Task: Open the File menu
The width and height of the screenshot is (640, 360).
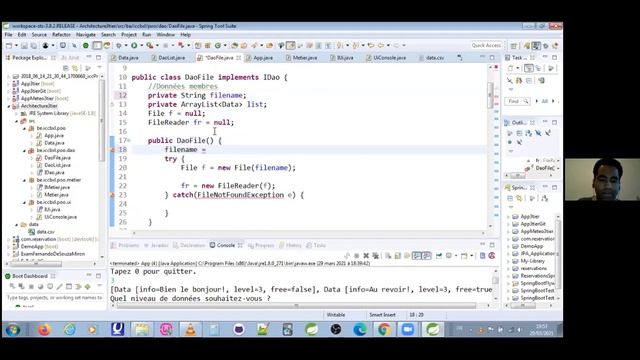Action: 8,35
